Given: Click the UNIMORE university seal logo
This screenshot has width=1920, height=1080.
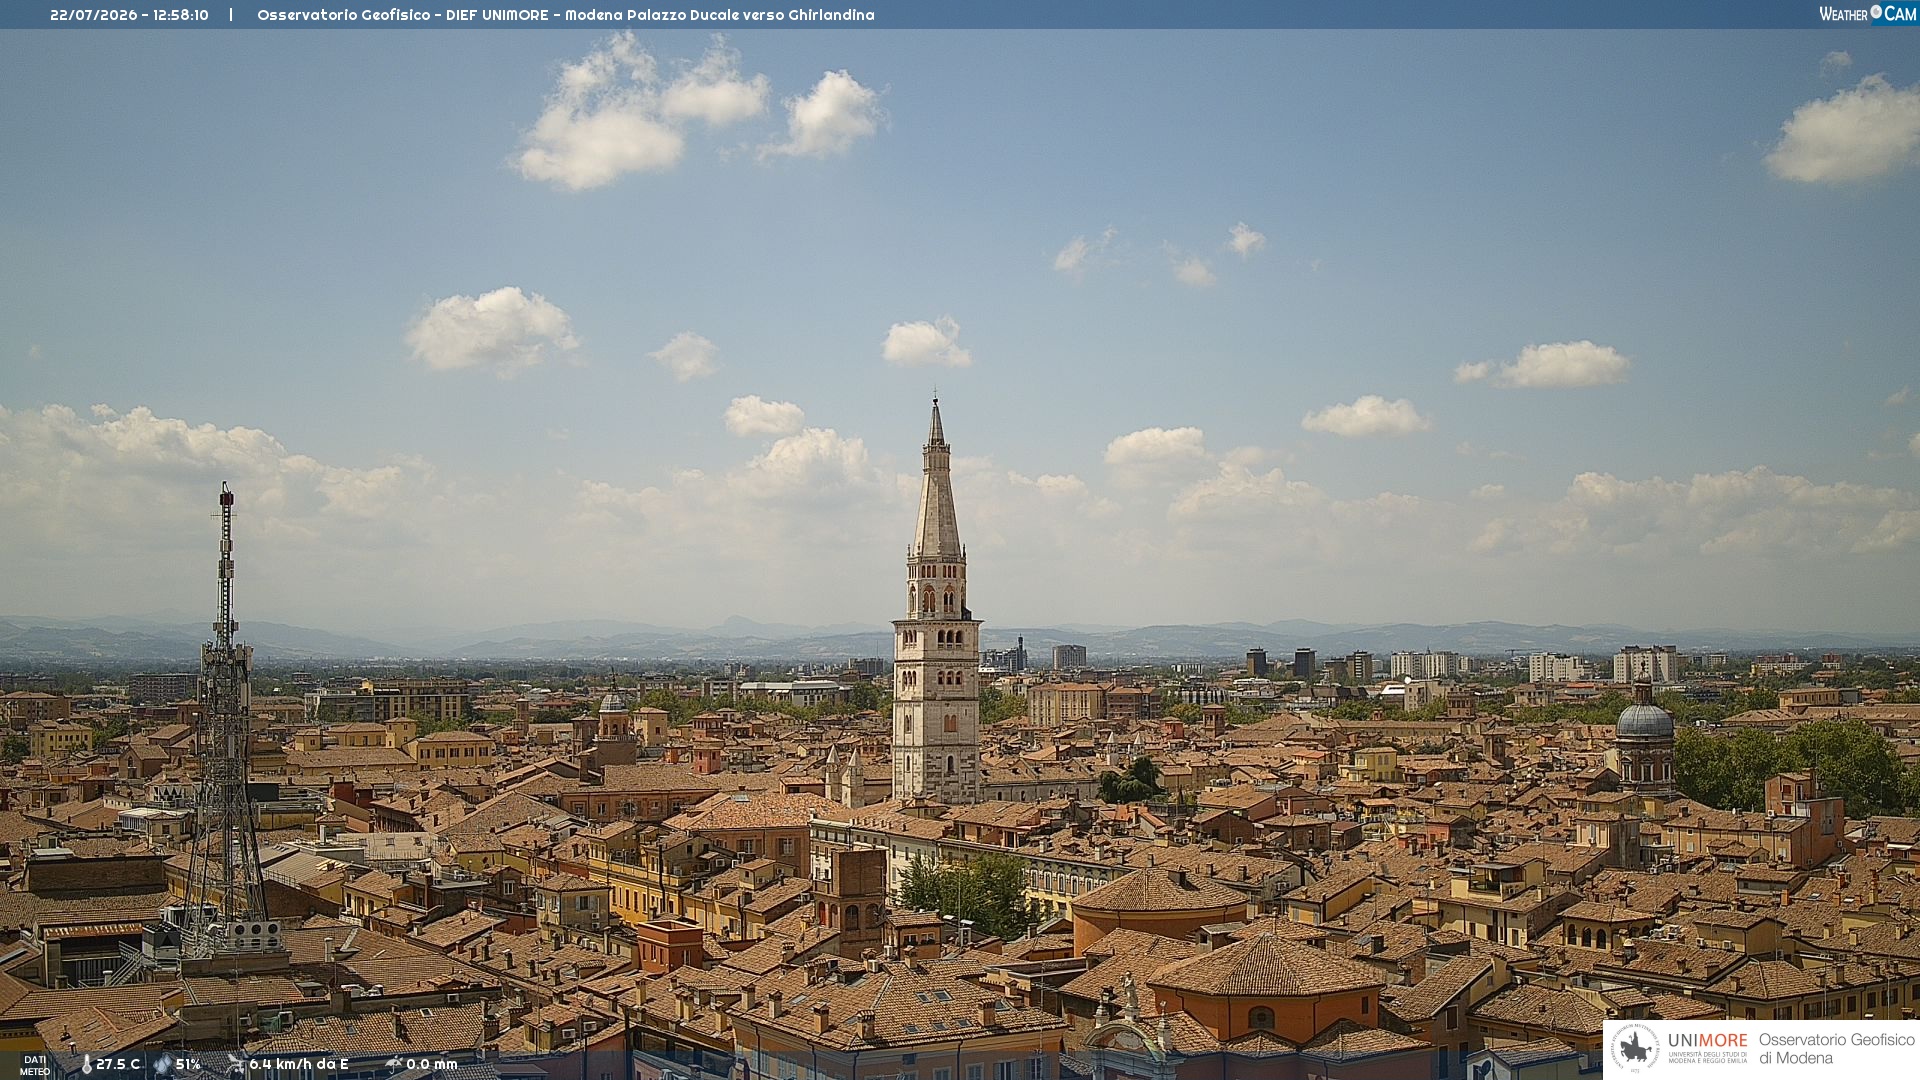Looking at the screenshot, I should coord(1635,1048).
